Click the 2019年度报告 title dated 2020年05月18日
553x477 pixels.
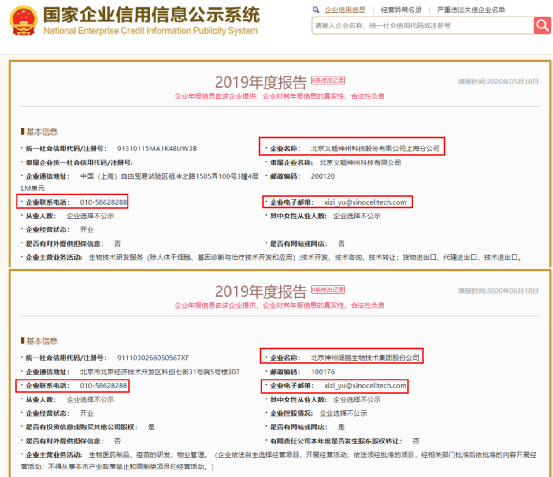tap(261, 82)
